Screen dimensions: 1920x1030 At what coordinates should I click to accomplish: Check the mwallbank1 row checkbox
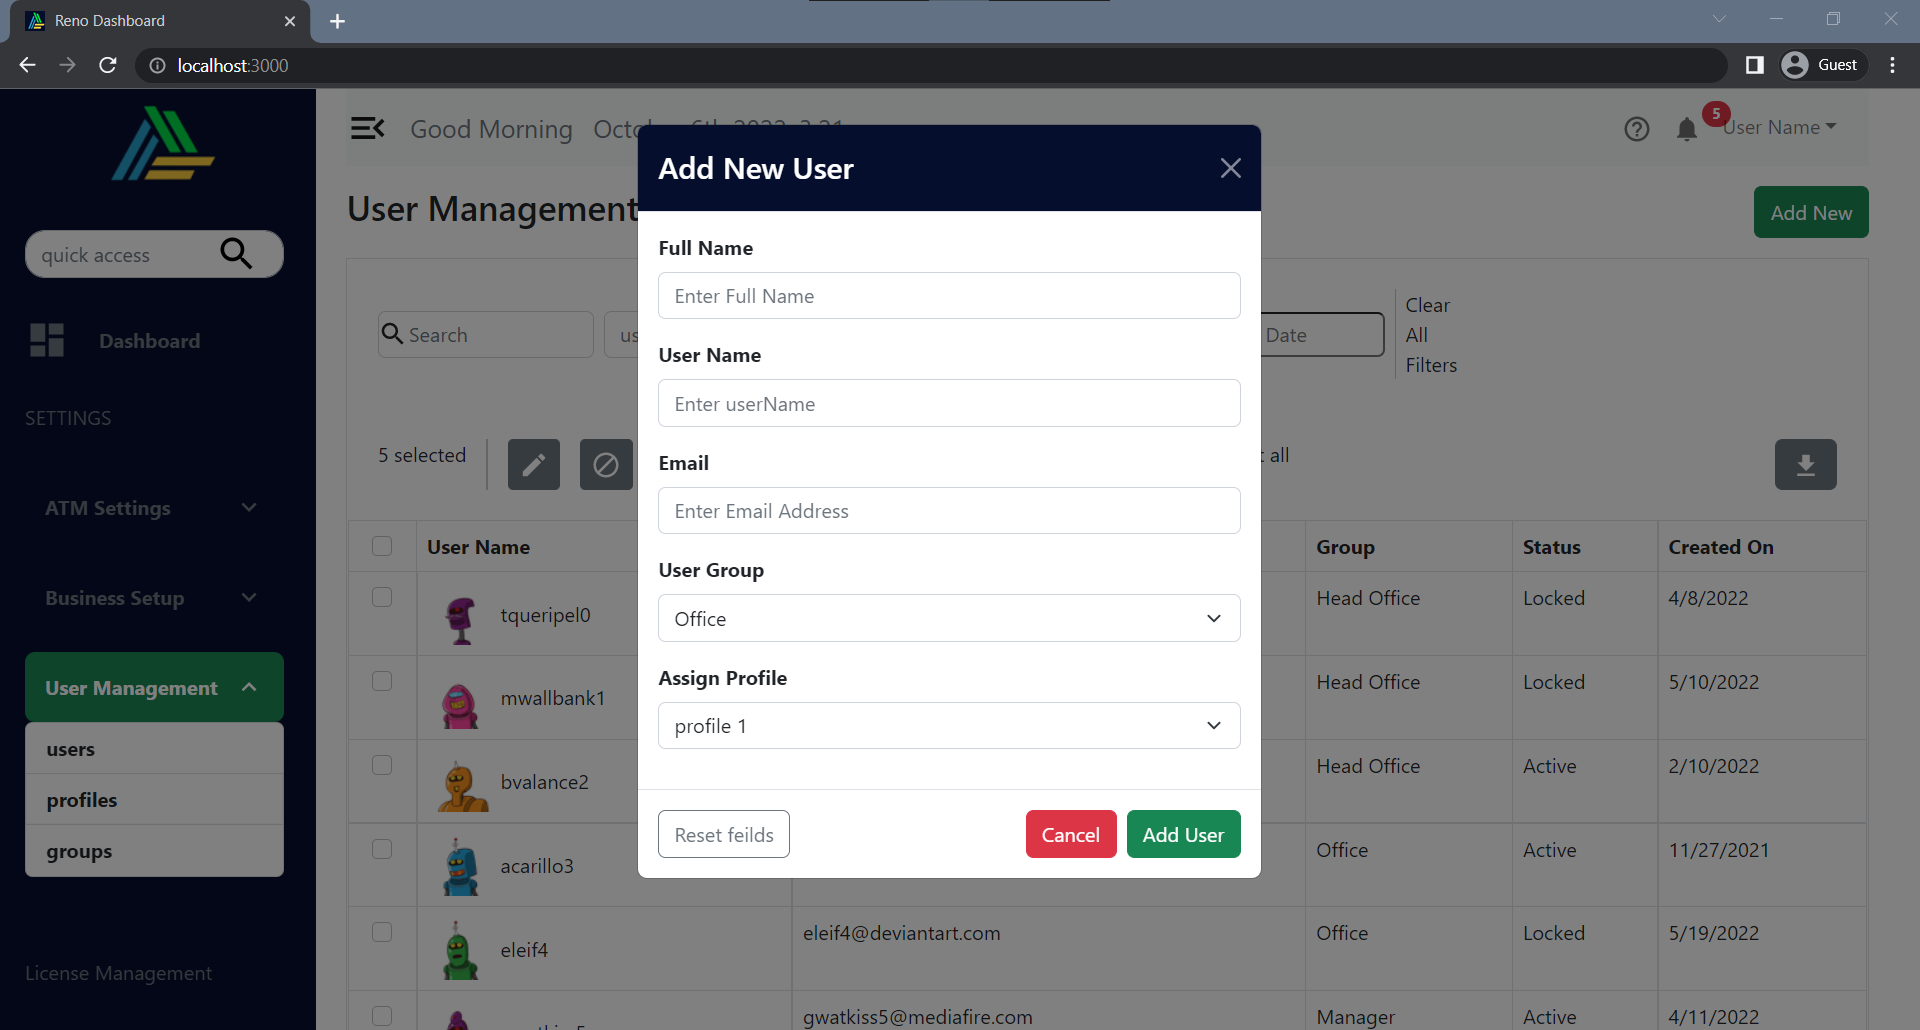(x=382, y=681)
